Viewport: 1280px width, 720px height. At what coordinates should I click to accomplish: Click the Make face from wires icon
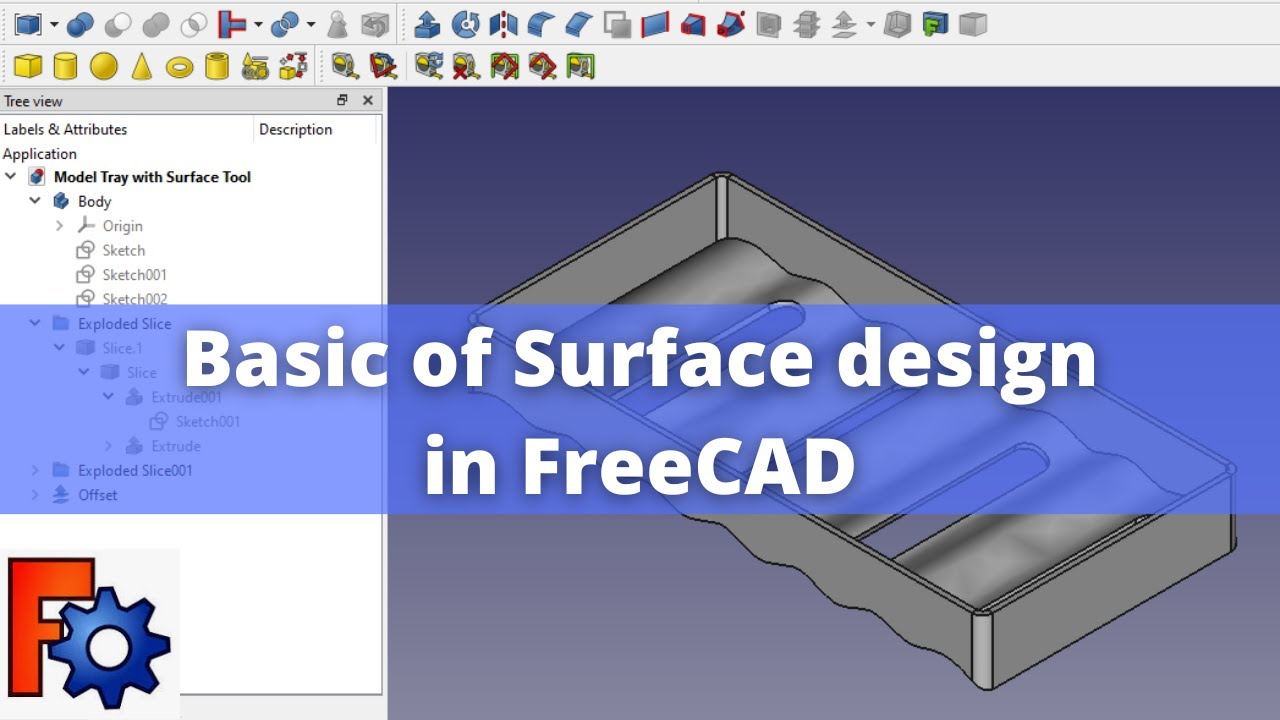tap(617, 23)
